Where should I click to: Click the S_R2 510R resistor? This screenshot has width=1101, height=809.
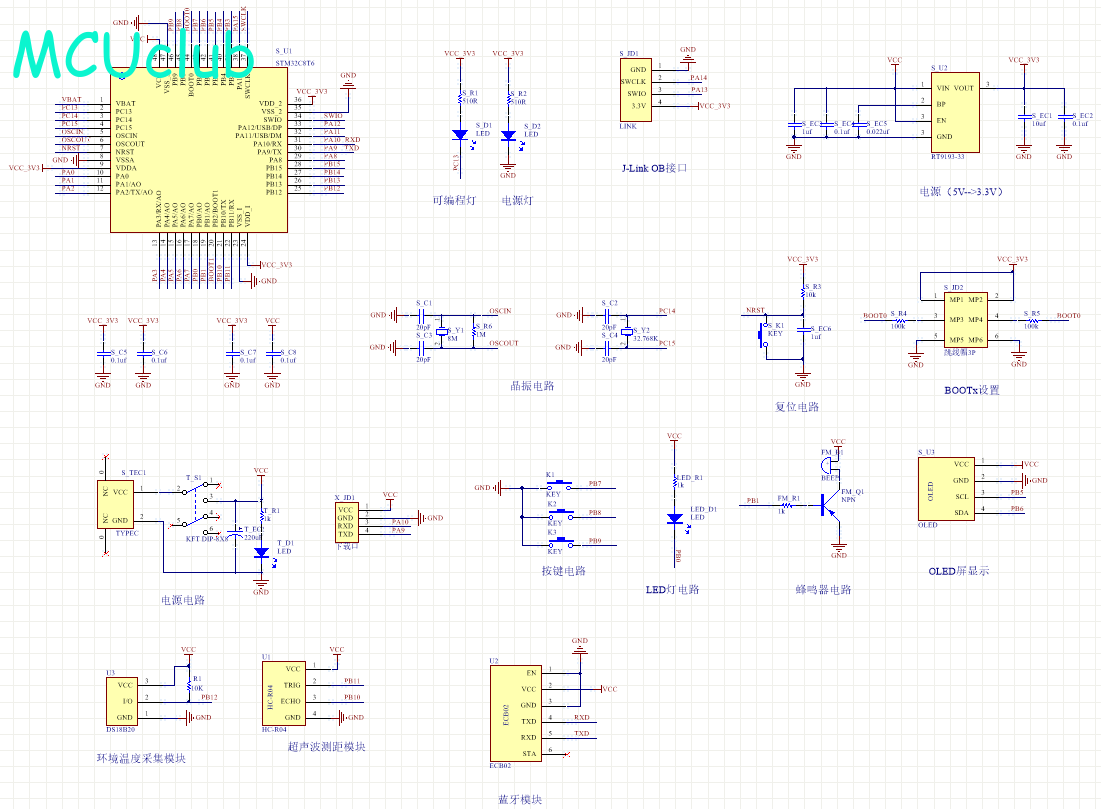pos(508,98)
